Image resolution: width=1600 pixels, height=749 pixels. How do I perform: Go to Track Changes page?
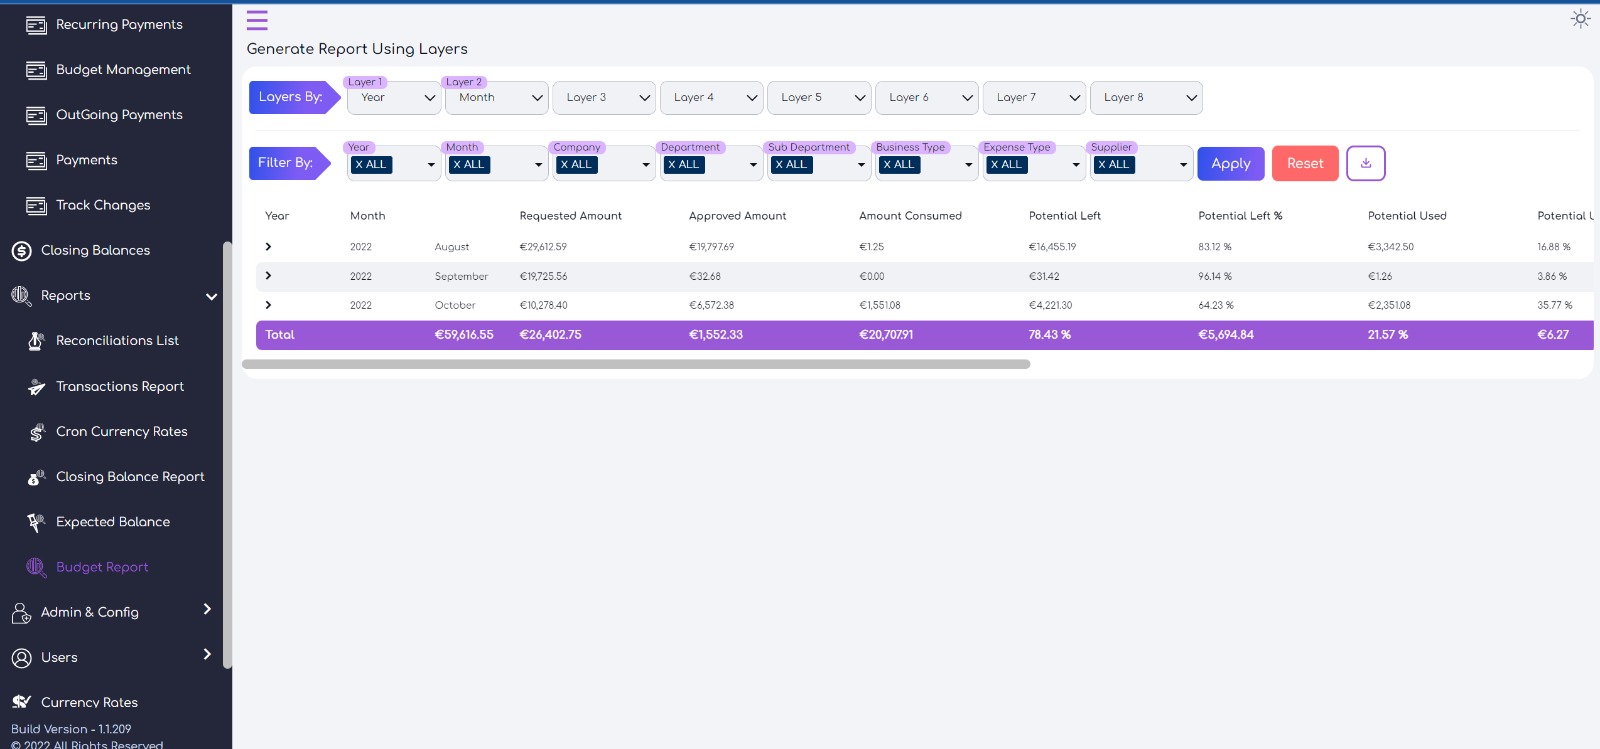tap(102, 205)
